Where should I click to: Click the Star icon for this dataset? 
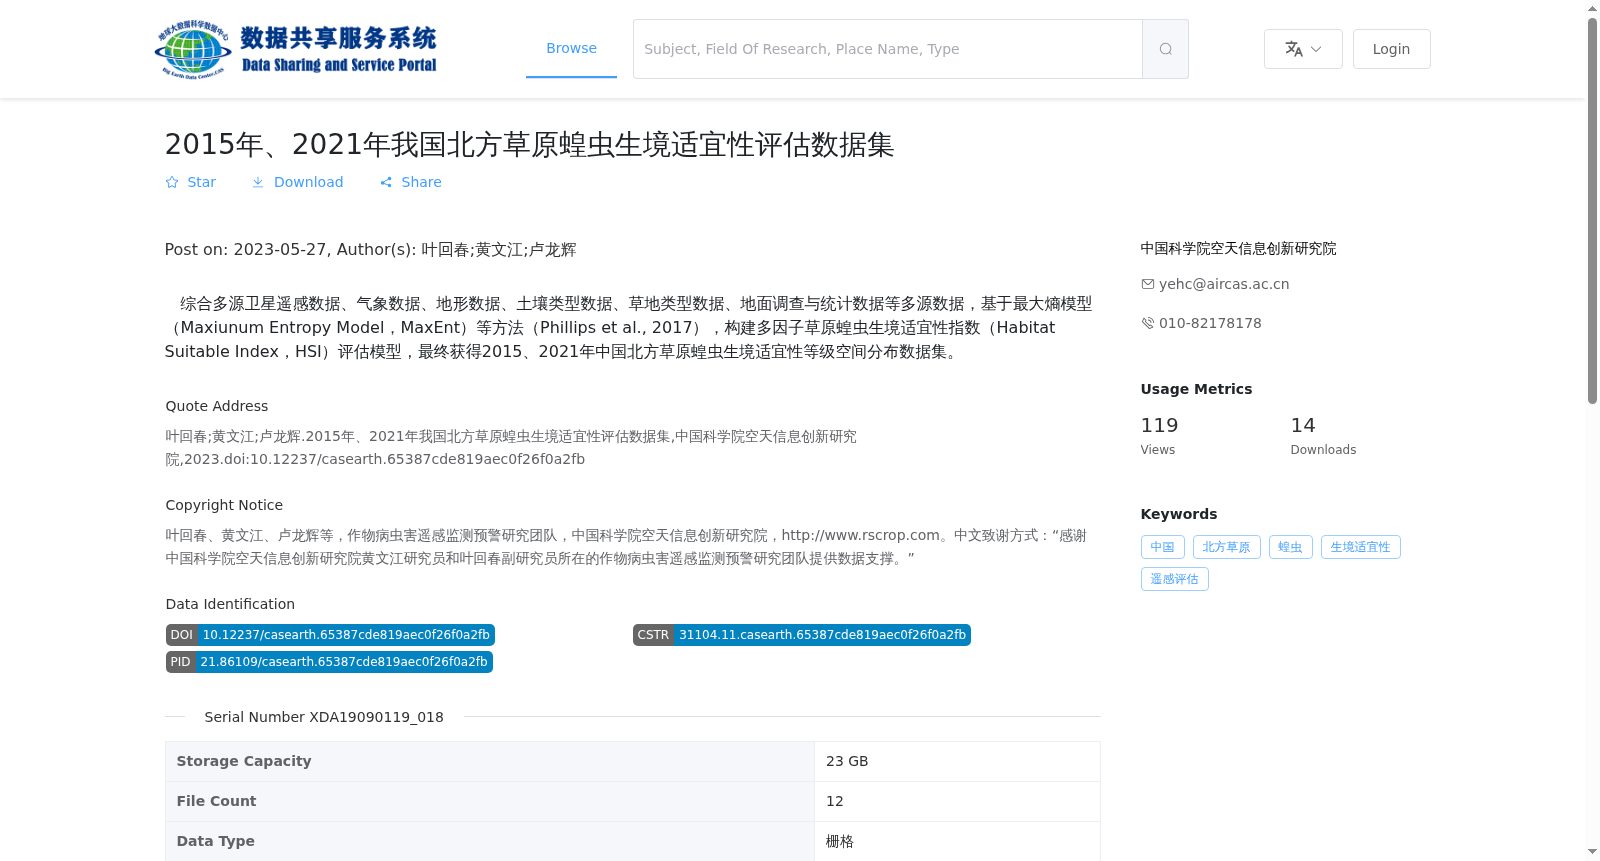172,182
